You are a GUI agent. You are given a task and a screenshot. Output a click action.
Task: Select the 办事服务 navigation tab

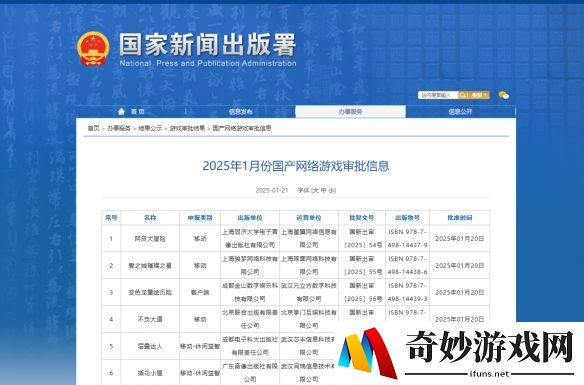(350, 112)
